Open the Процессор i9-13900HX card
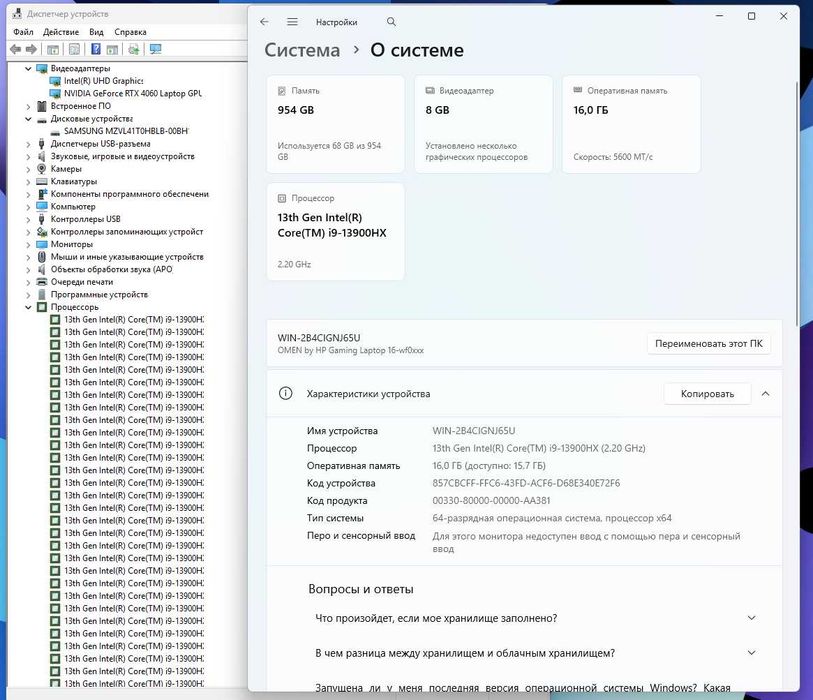 (335, 231)
